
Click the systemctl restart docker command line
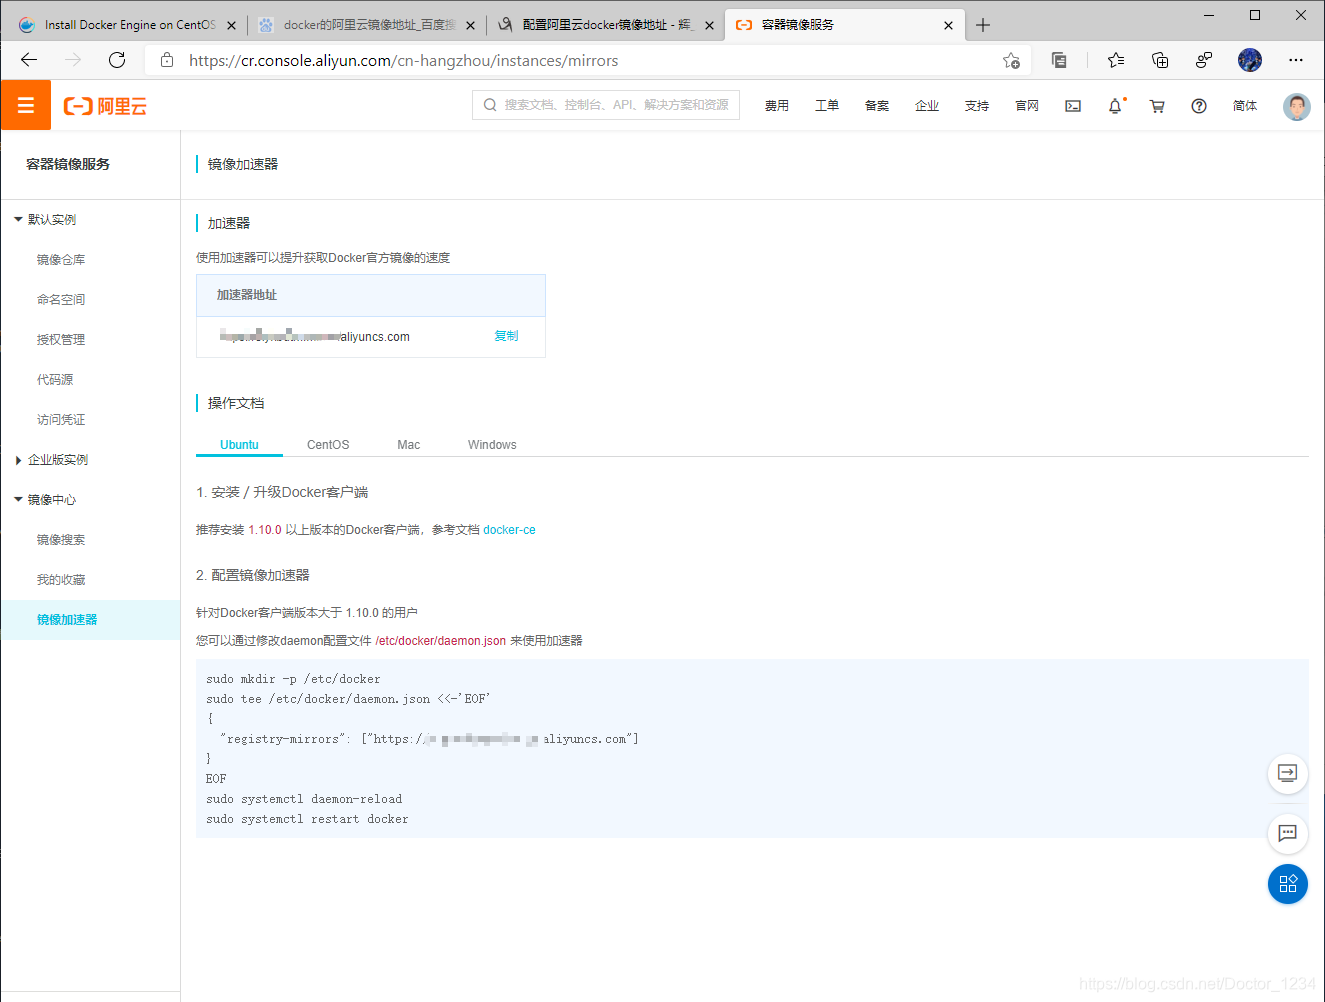(x=307, y=819)
